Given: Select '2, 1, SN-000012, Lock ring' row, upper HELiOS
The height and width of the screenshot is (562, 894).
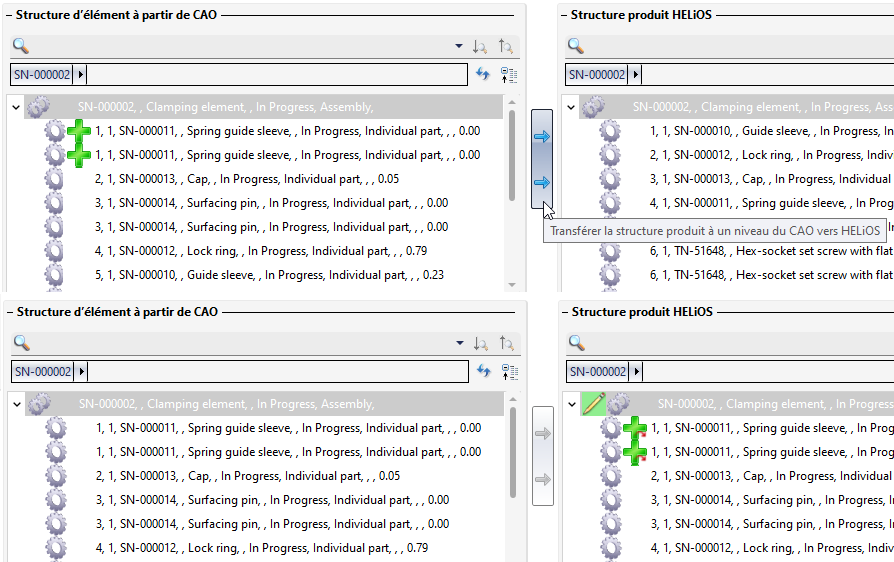Looking at the screenshot, I should pyautogui.click(x=772, y=155).
